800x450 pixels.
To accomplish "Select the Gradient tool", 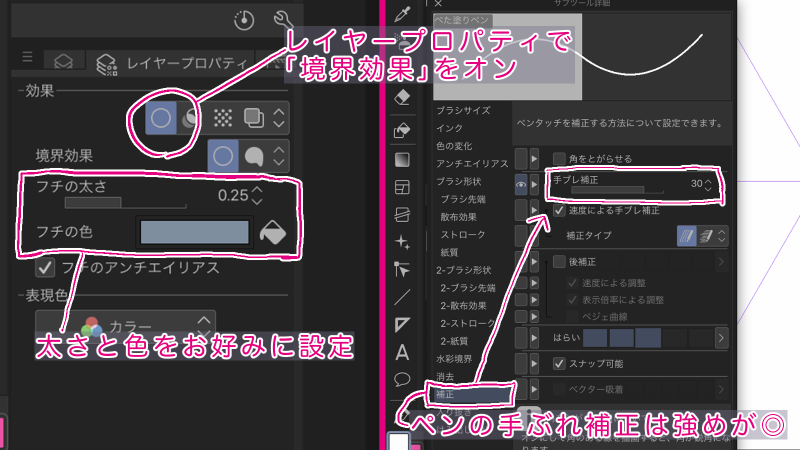I will tap(402, 160).
